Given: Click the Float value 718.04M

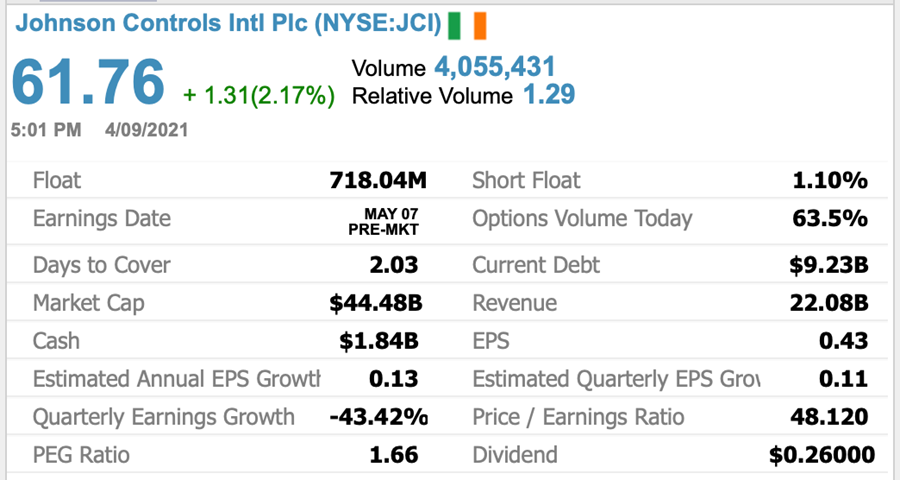Looking at the screenshot, I should pos(378,180).
